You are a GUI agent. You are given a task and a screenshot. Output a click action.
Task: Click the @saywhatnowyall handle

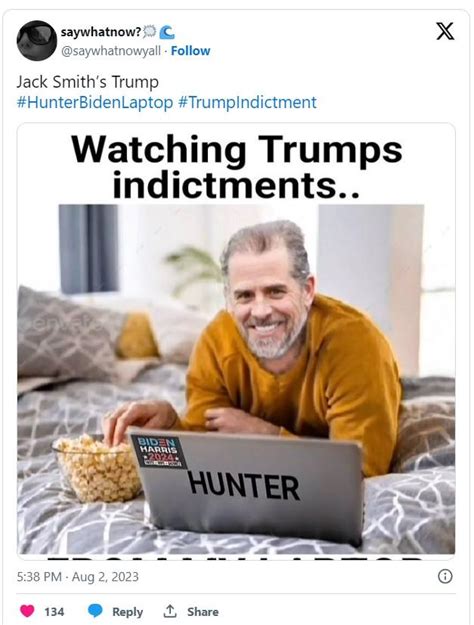coord(111,51)
